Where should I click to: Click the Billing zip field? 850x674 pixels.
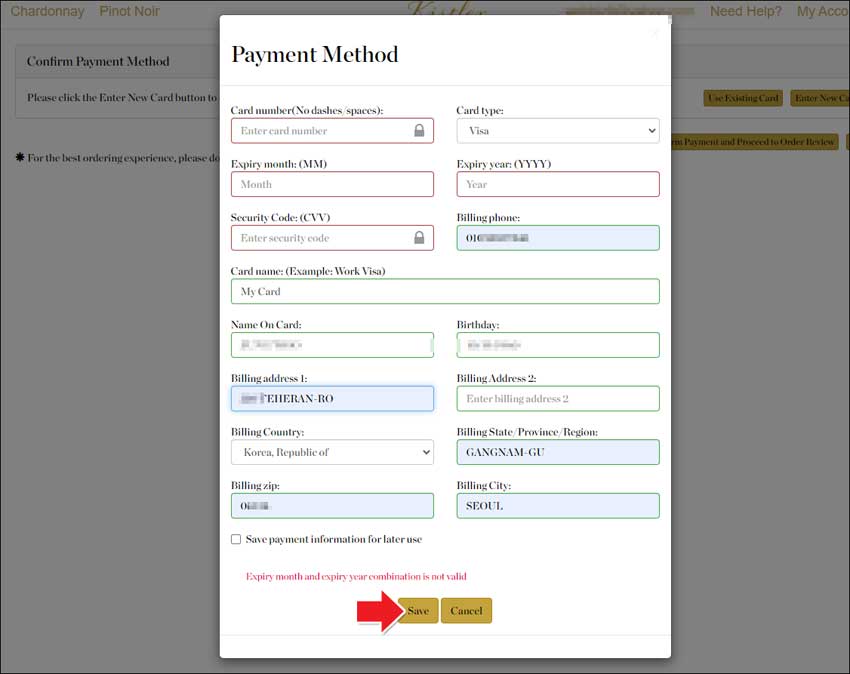coord(332,506)
